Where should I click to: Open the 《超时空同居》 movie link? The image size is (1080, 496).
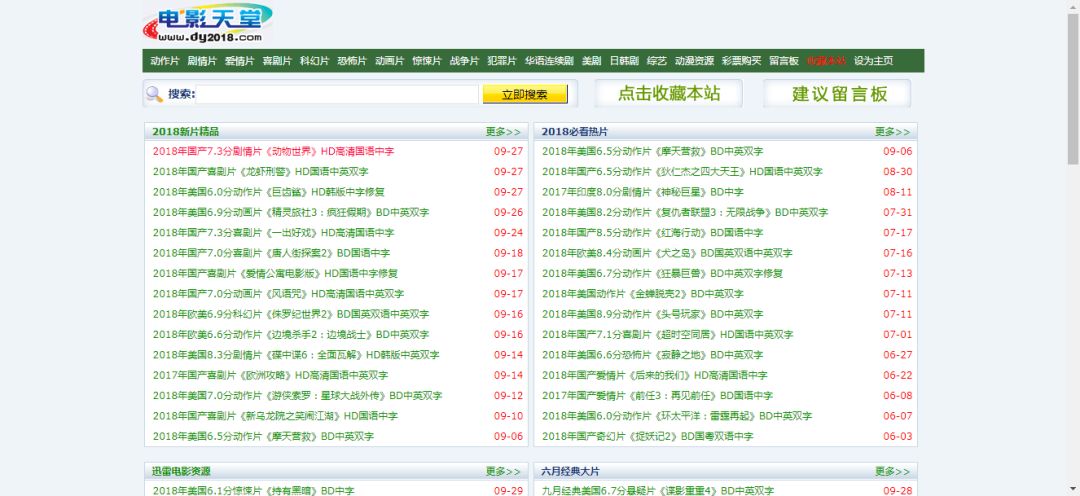point(667,335)
